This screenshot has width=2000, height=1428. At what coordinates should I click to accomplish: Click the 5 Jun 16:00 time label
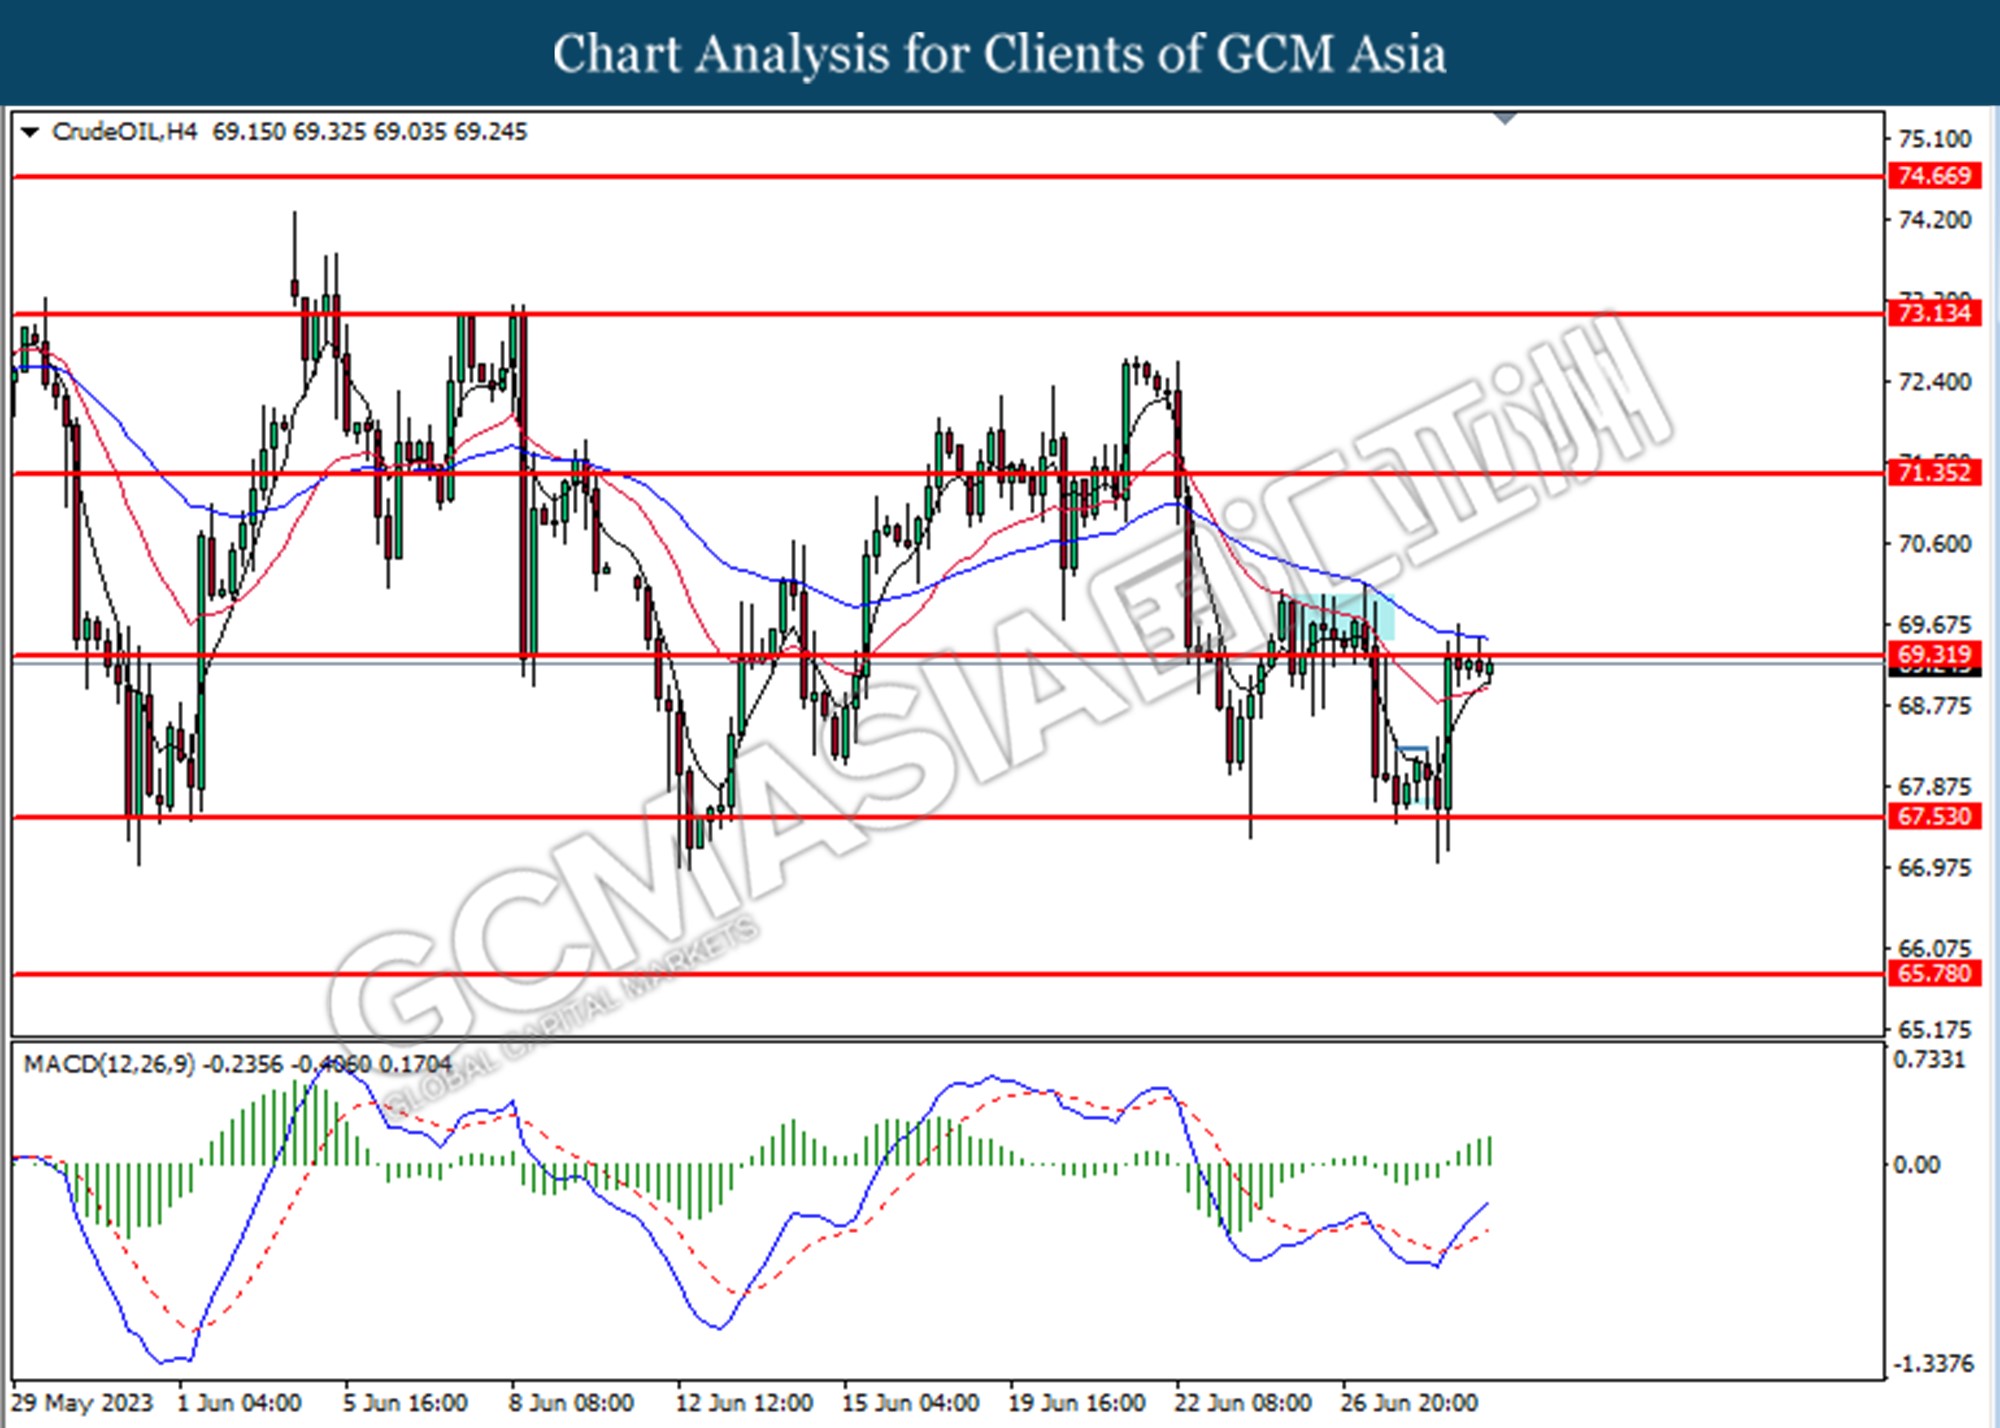pos(405,1403)
